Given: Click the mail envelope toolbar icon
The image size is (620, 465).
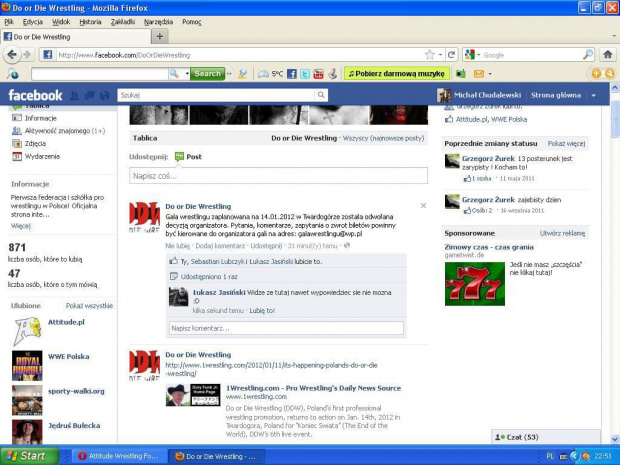Looking at the screenshot, I should click(x=479, y=74).
